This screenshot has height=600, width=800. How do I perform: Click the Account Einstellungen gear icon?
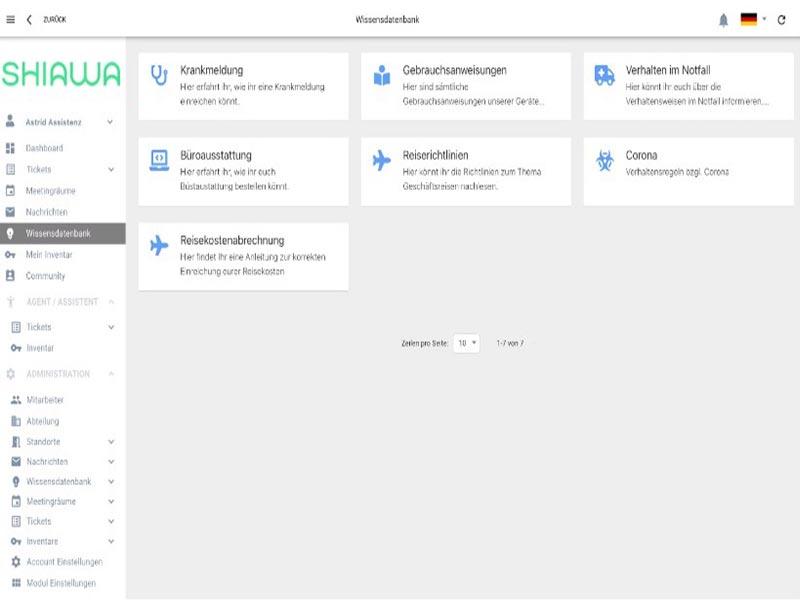pos(16,562)
